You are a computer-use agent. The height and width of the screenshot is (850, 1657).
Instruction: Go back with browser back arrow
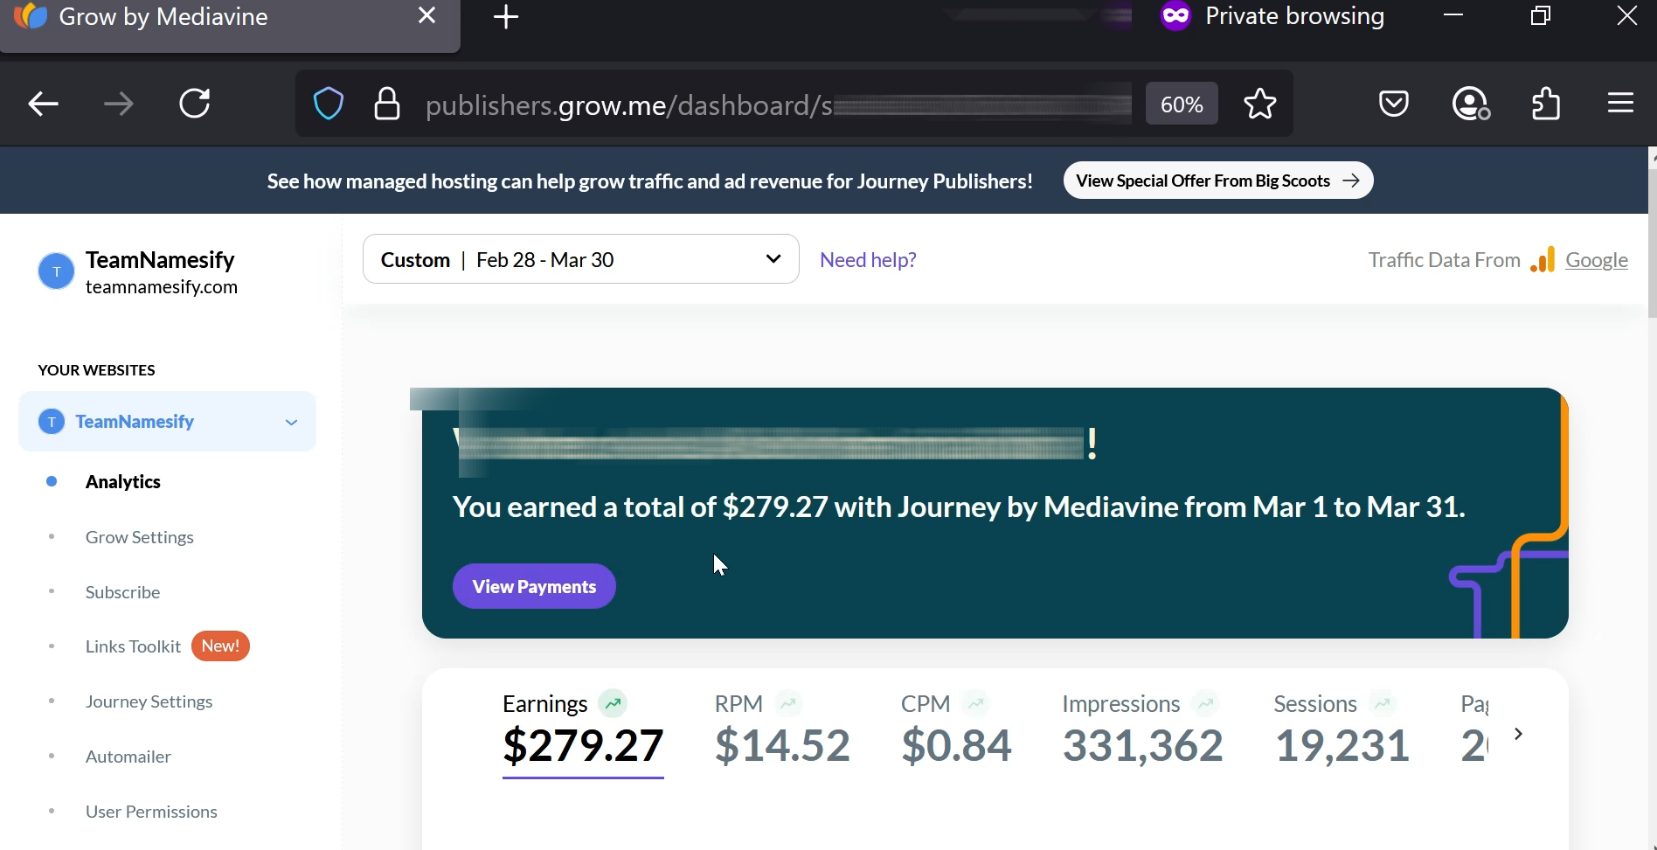(43, 104)
